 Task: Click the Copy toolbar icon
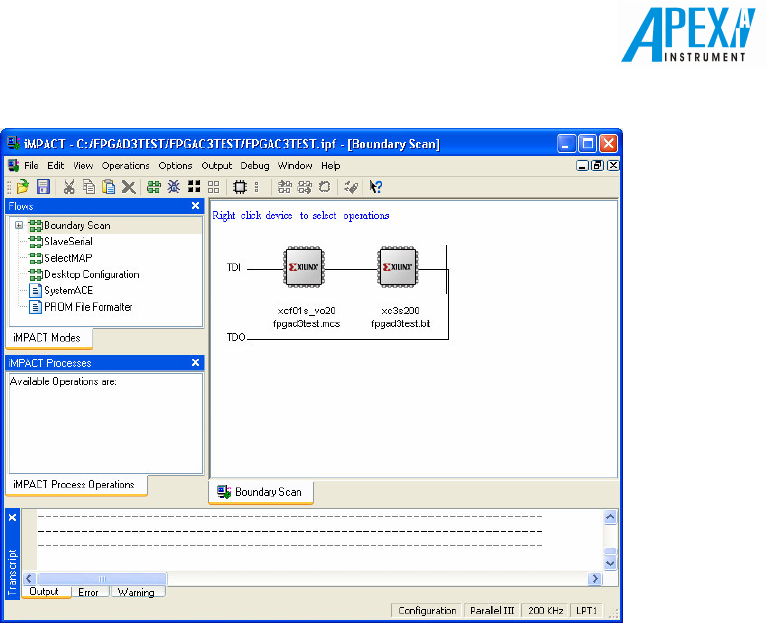(x=89, y=187)
